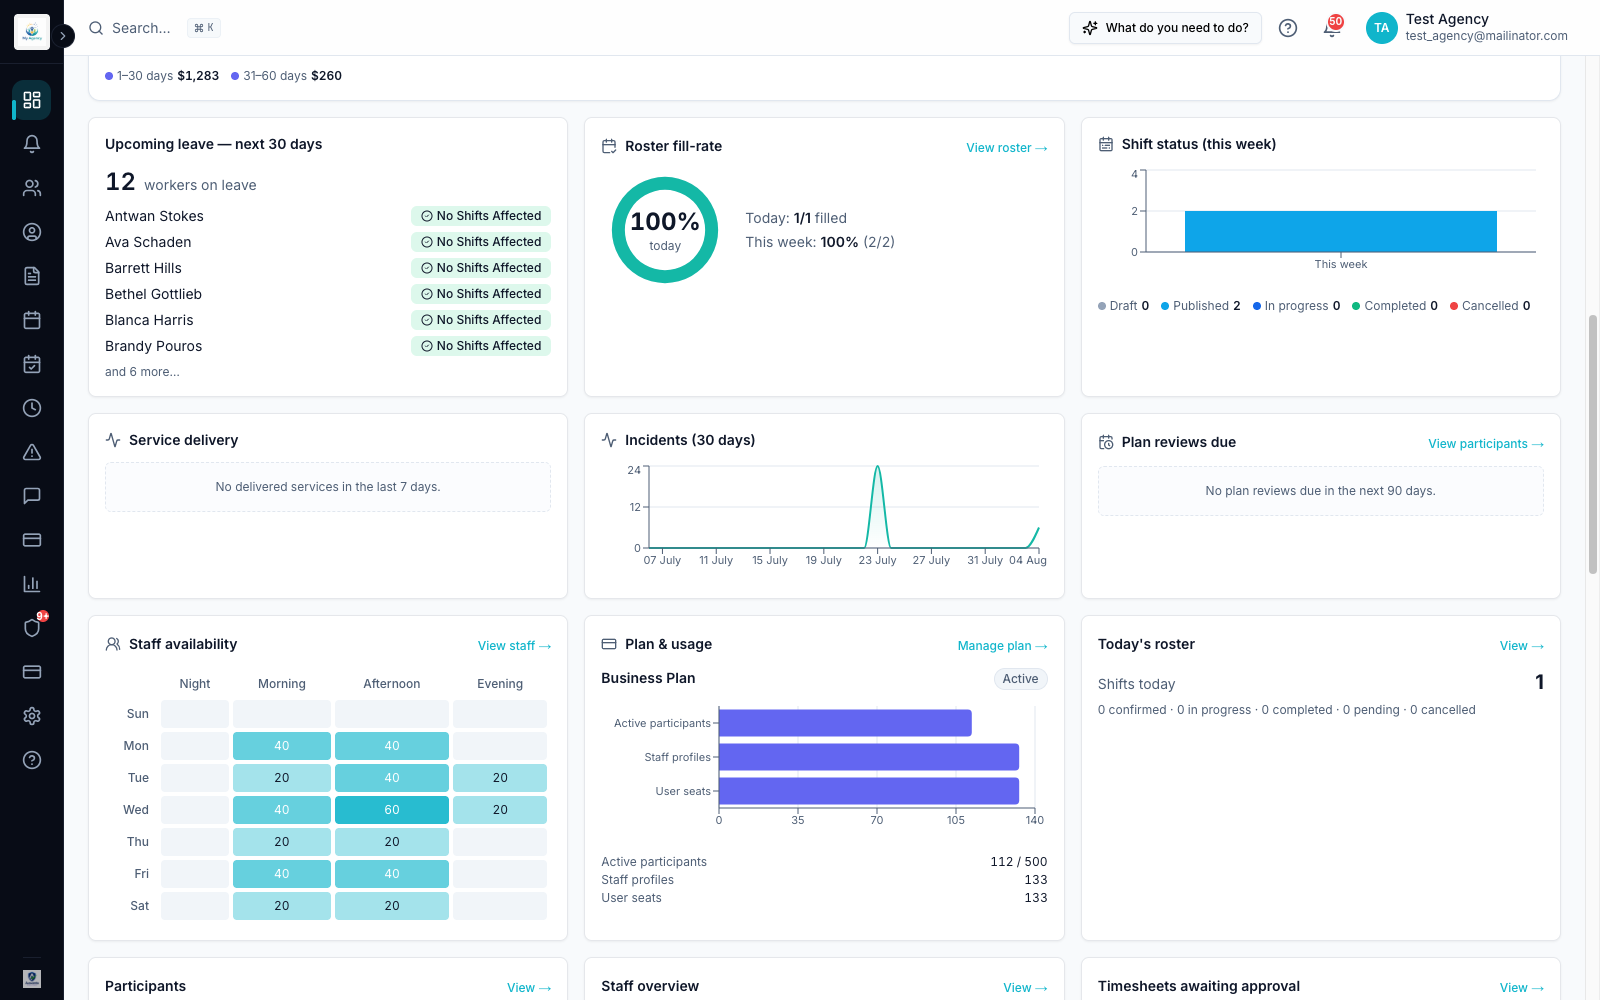
Task: Click the Wednesday Afternoon cell showing 60
Action: (392, 810)
